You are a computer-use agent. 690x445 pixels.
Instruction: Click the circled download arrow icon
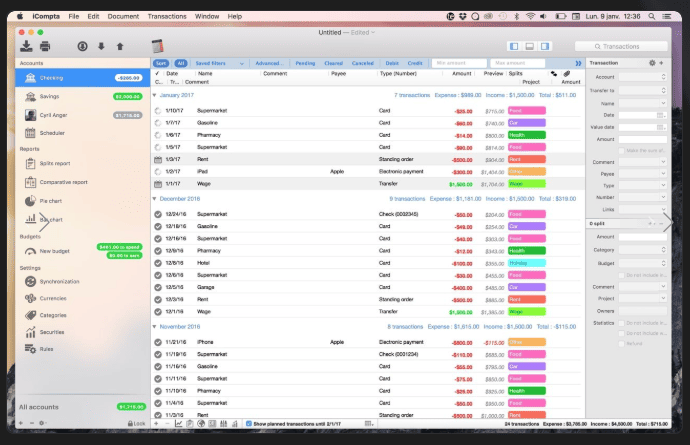tap(82, 46)
